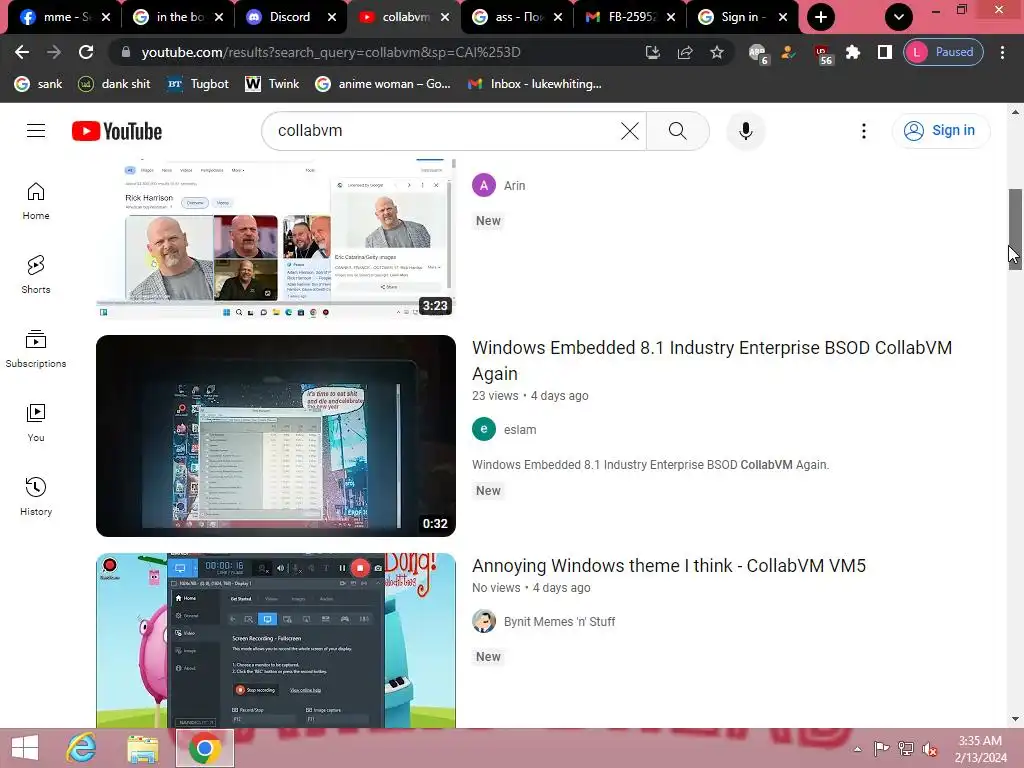Visit the Arin channel

point(515,185)
